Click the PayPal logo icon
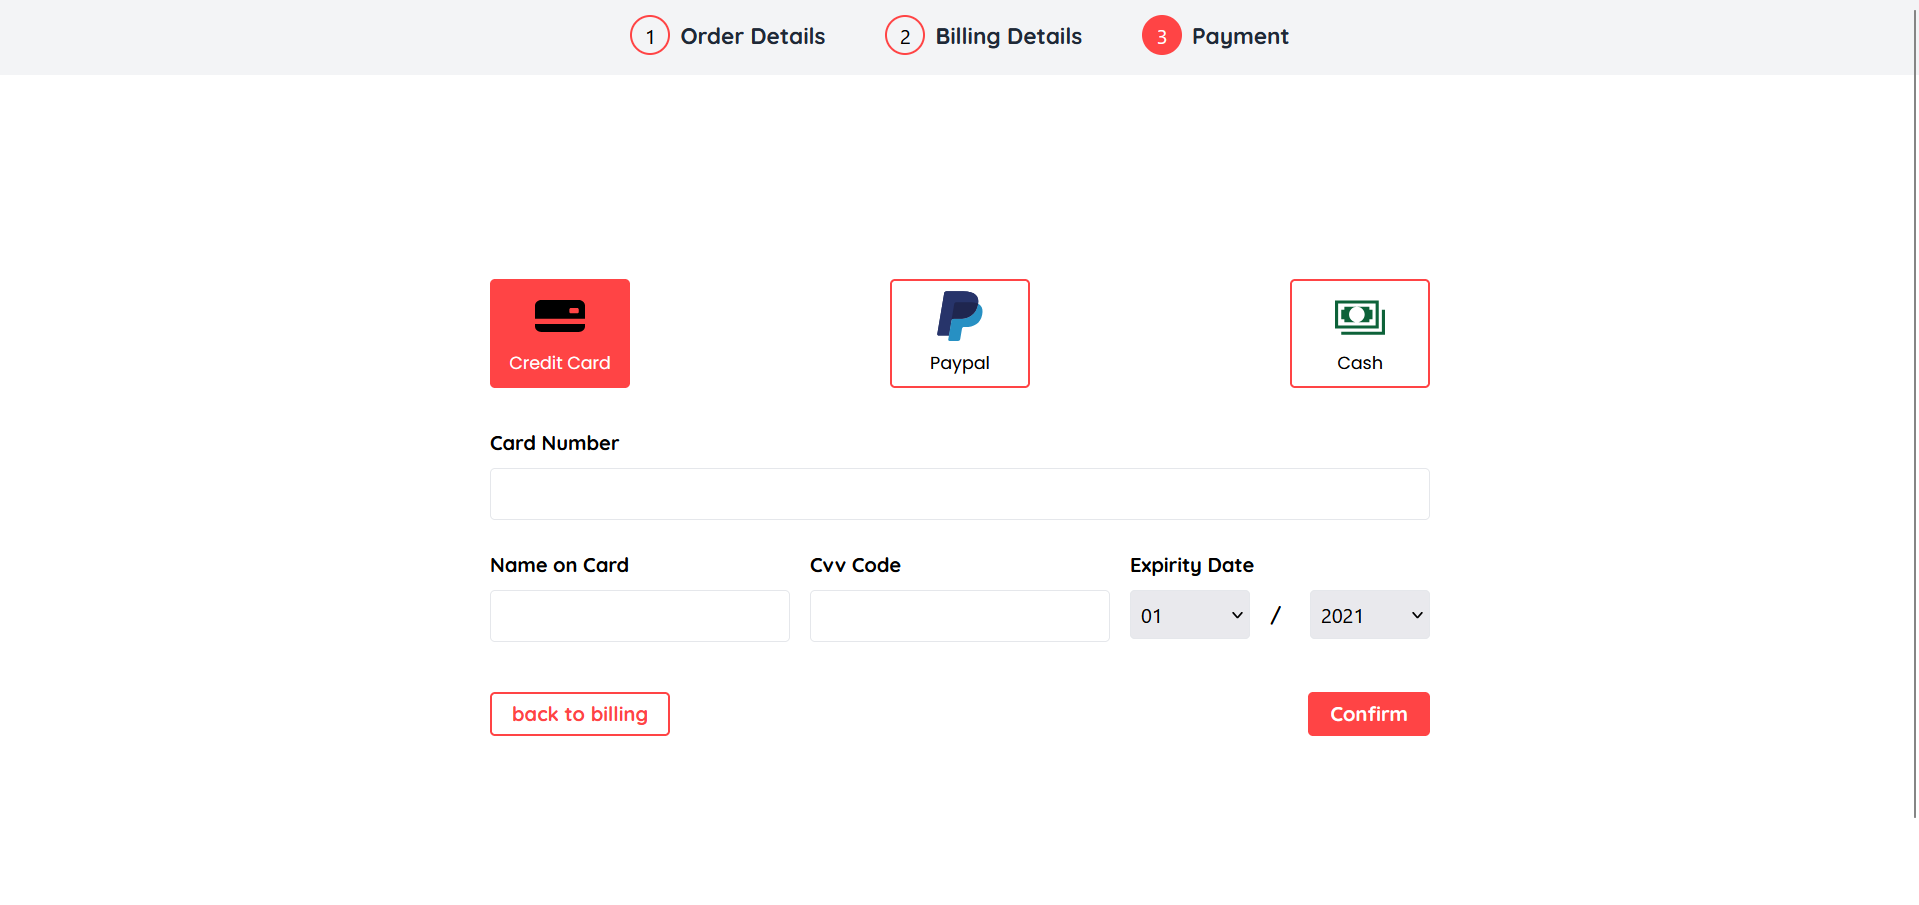The width and height of the screenshot is (1919, 905). pos(959,316)
